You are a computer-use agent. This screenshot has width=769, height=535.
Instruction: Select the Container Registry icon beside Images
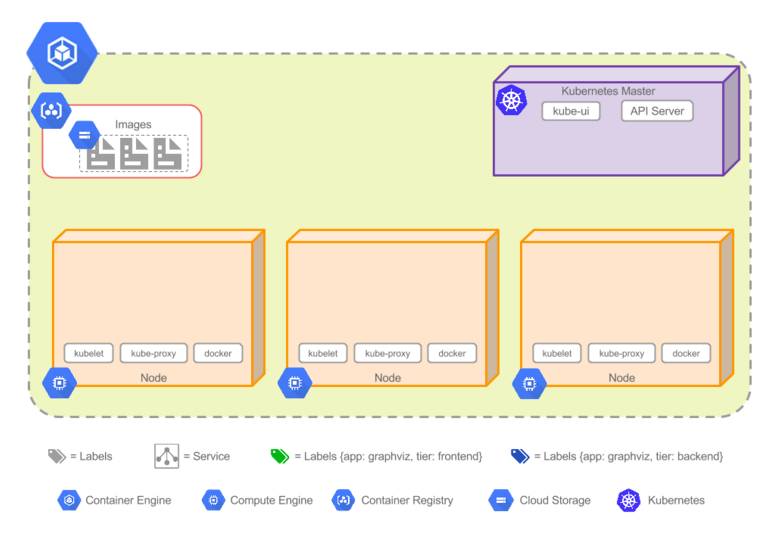[51, 111]
